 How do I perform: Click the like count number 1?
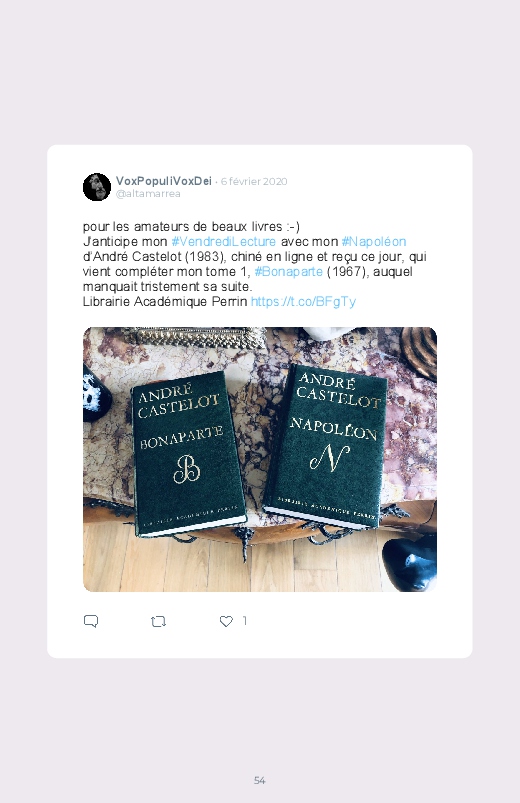pyautogui.click(x=244, y=621)
